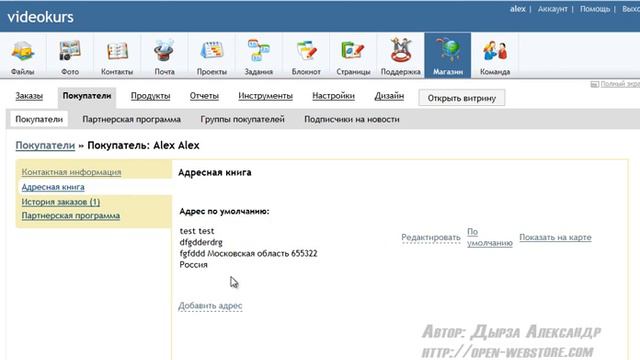Switch to the Настройки tab
The image size is (640, 360).
point(333,96)
